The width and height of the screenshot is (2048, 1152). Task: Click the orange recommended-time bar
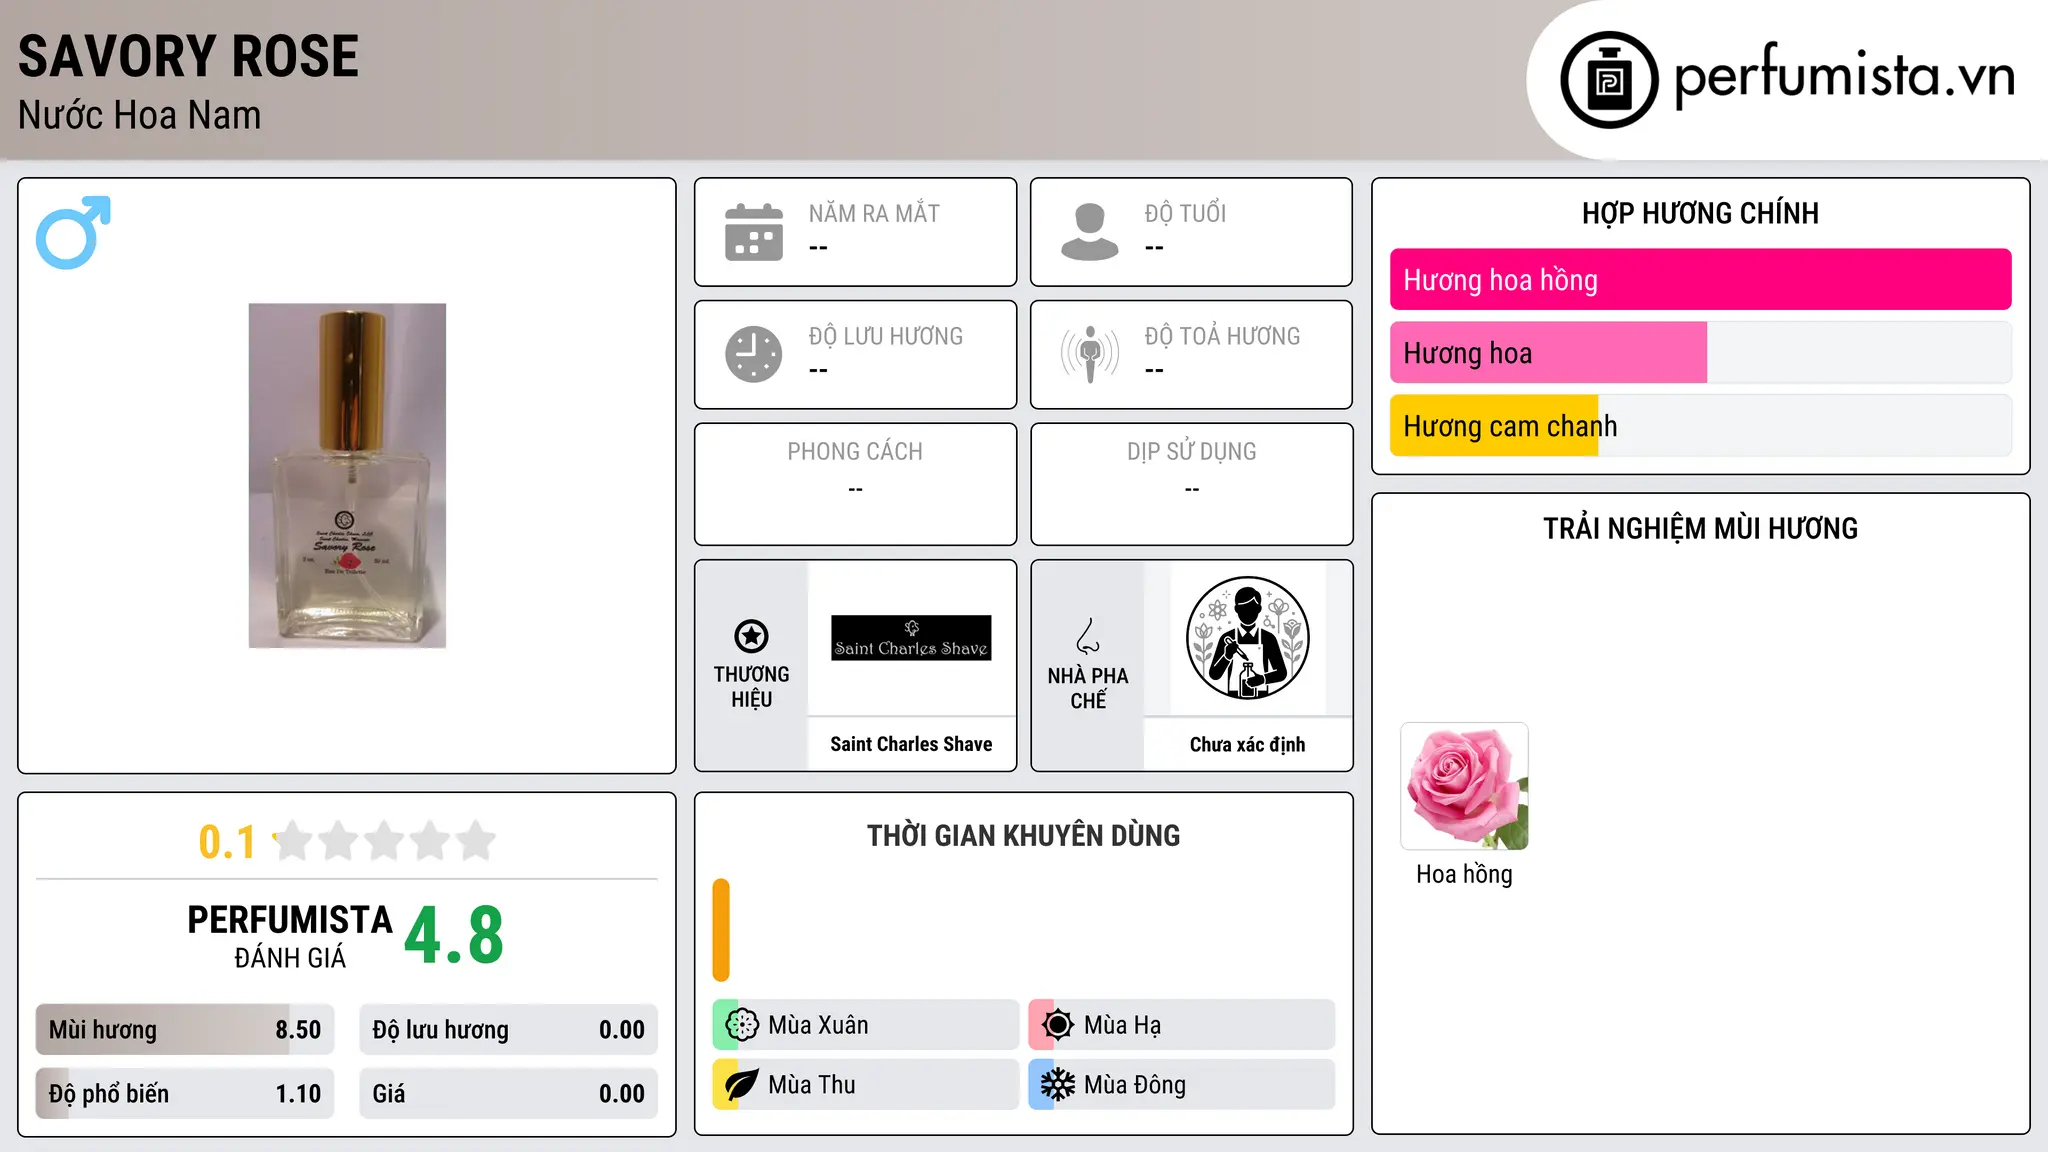click(721, 930)
